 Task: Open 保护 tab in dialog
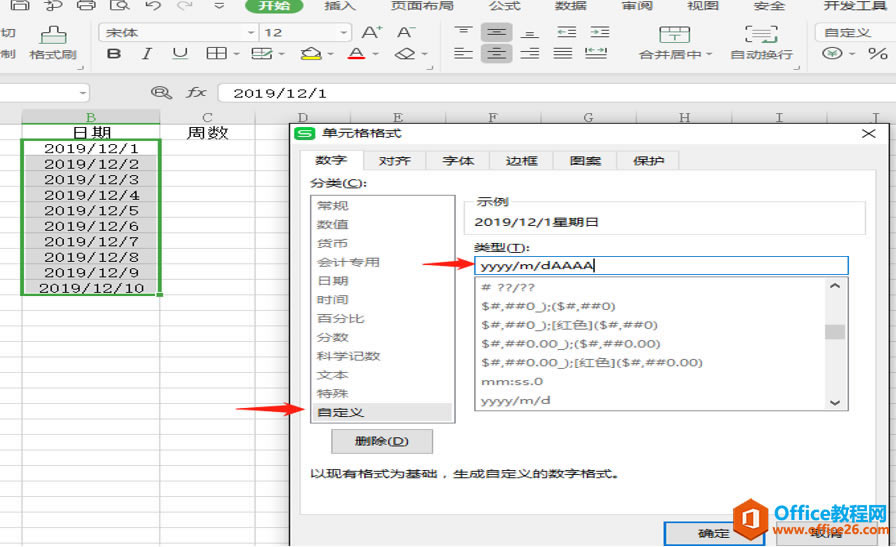[x=649, y=161]
